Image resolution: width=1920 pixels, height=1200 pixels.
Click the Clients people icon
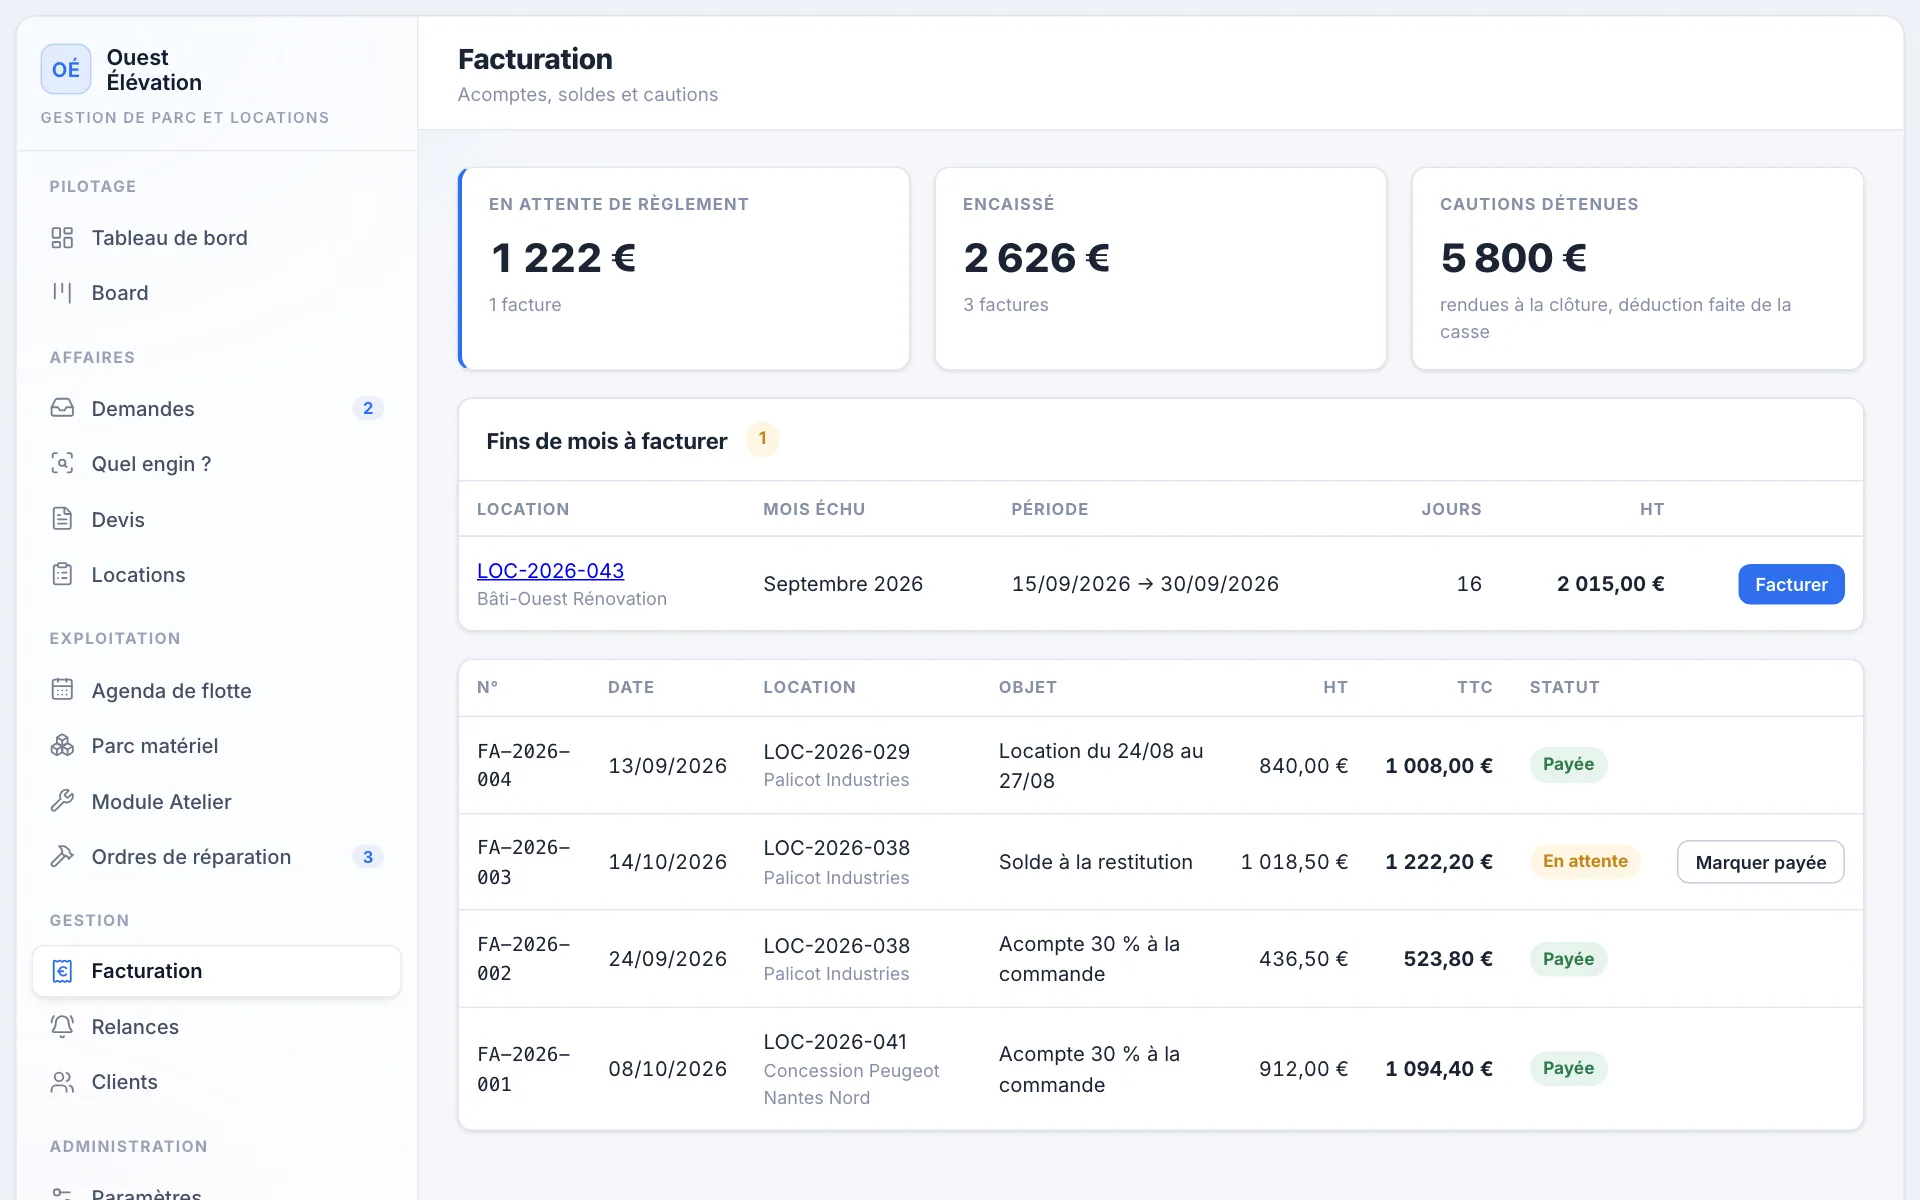(62, 1082)
